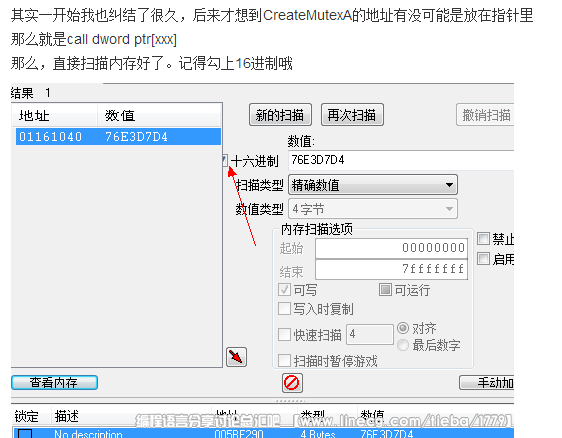This screenshot has width=562, height=438.
Task: Select the 对齐 alignment radio button
Action: [x=403, y=328]
